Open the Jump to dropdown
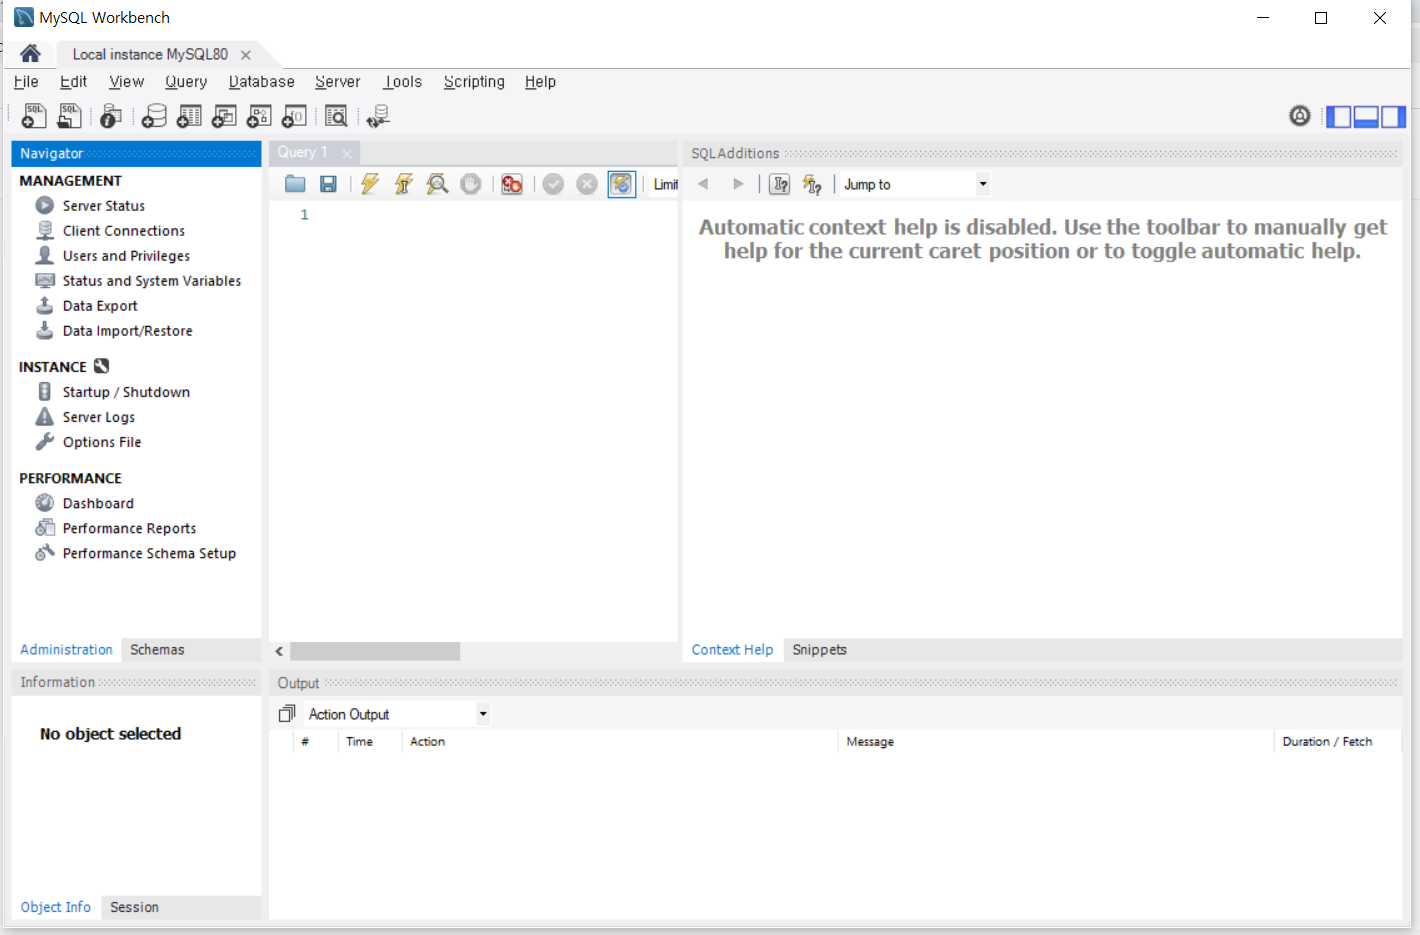The width and height of the screenshot is (1420, 935). pyautogui.click(x=983, y=184)
